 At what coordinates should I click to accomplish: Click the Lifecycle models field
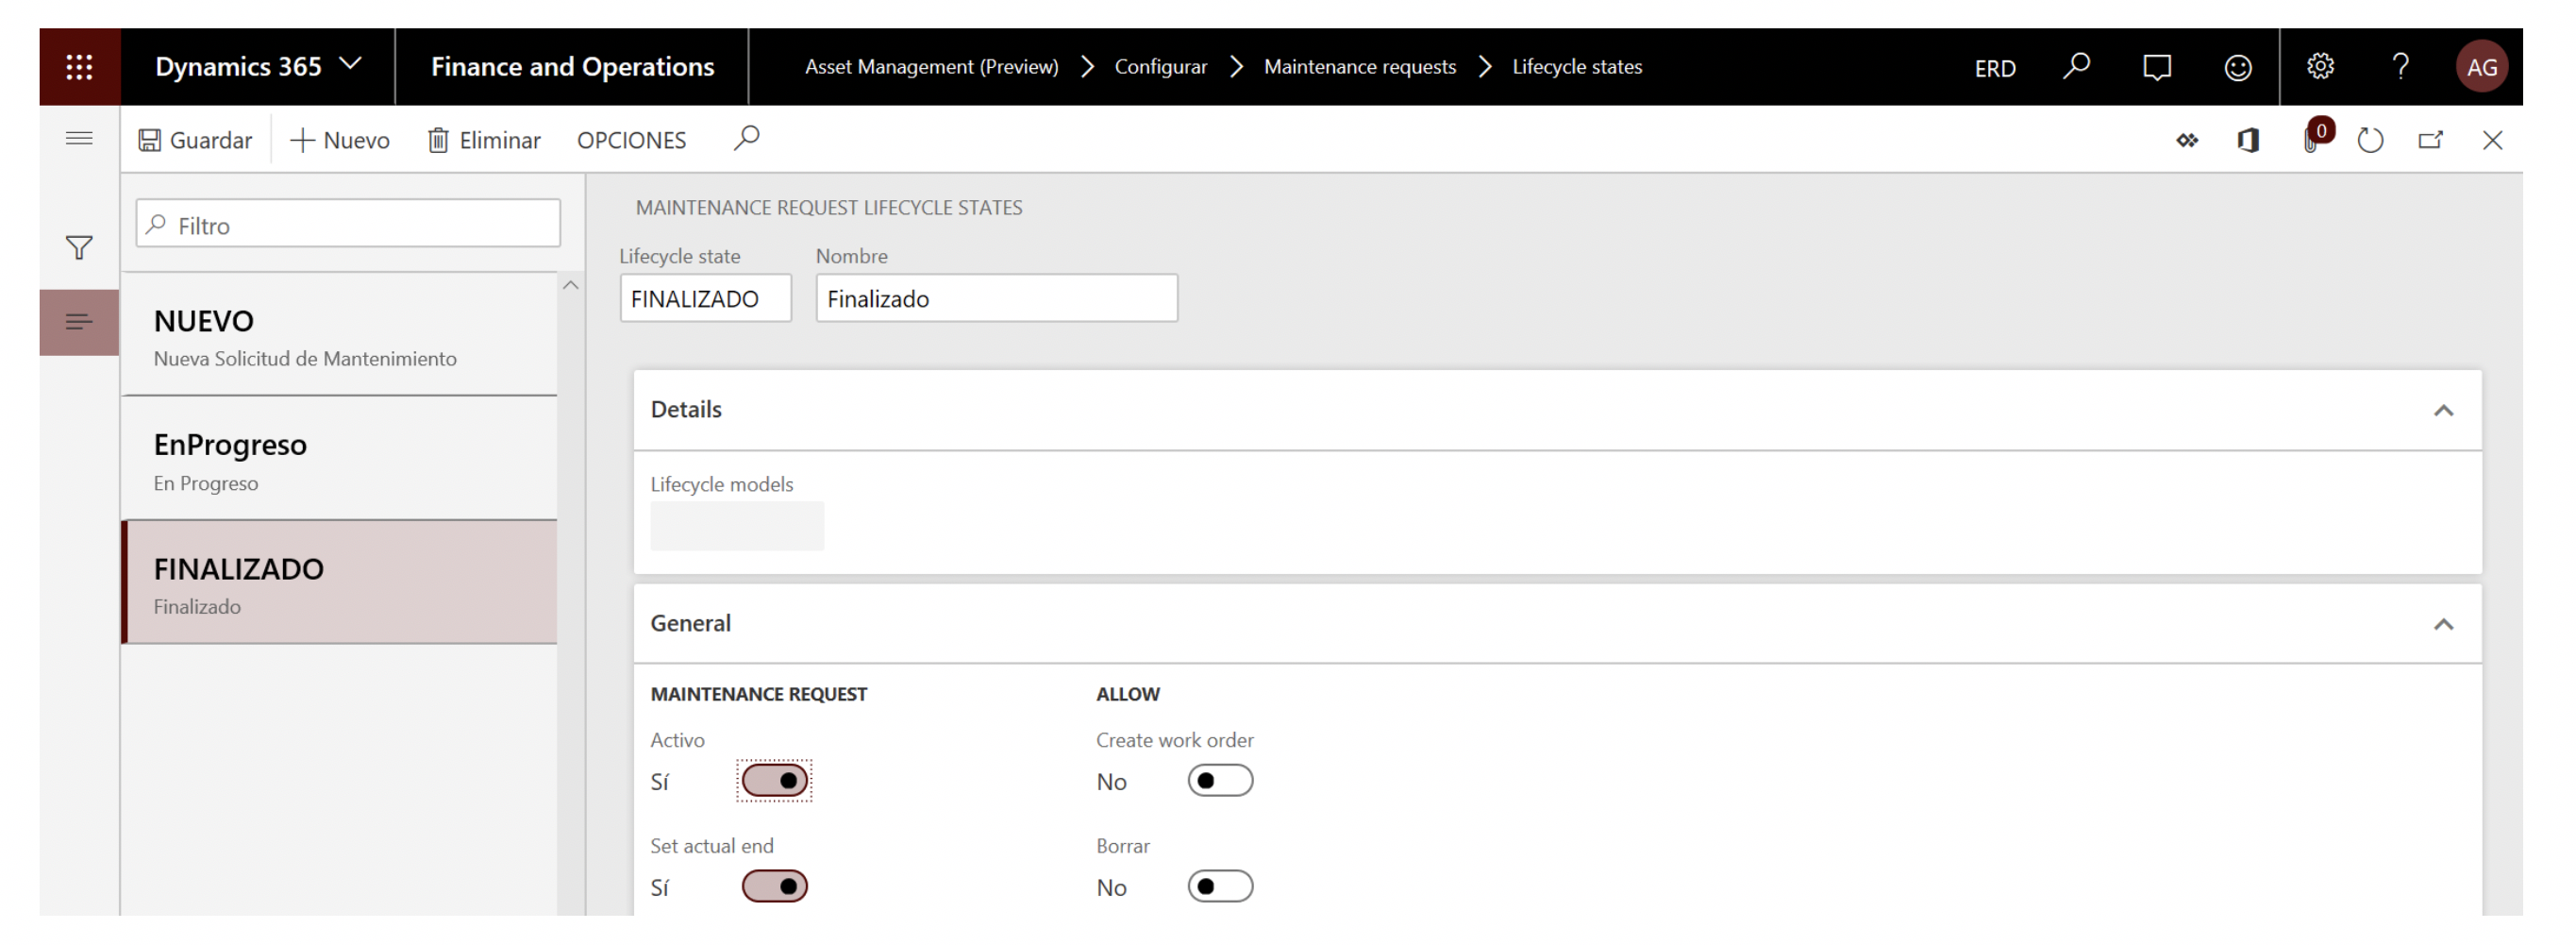click(x=737, y=526)
